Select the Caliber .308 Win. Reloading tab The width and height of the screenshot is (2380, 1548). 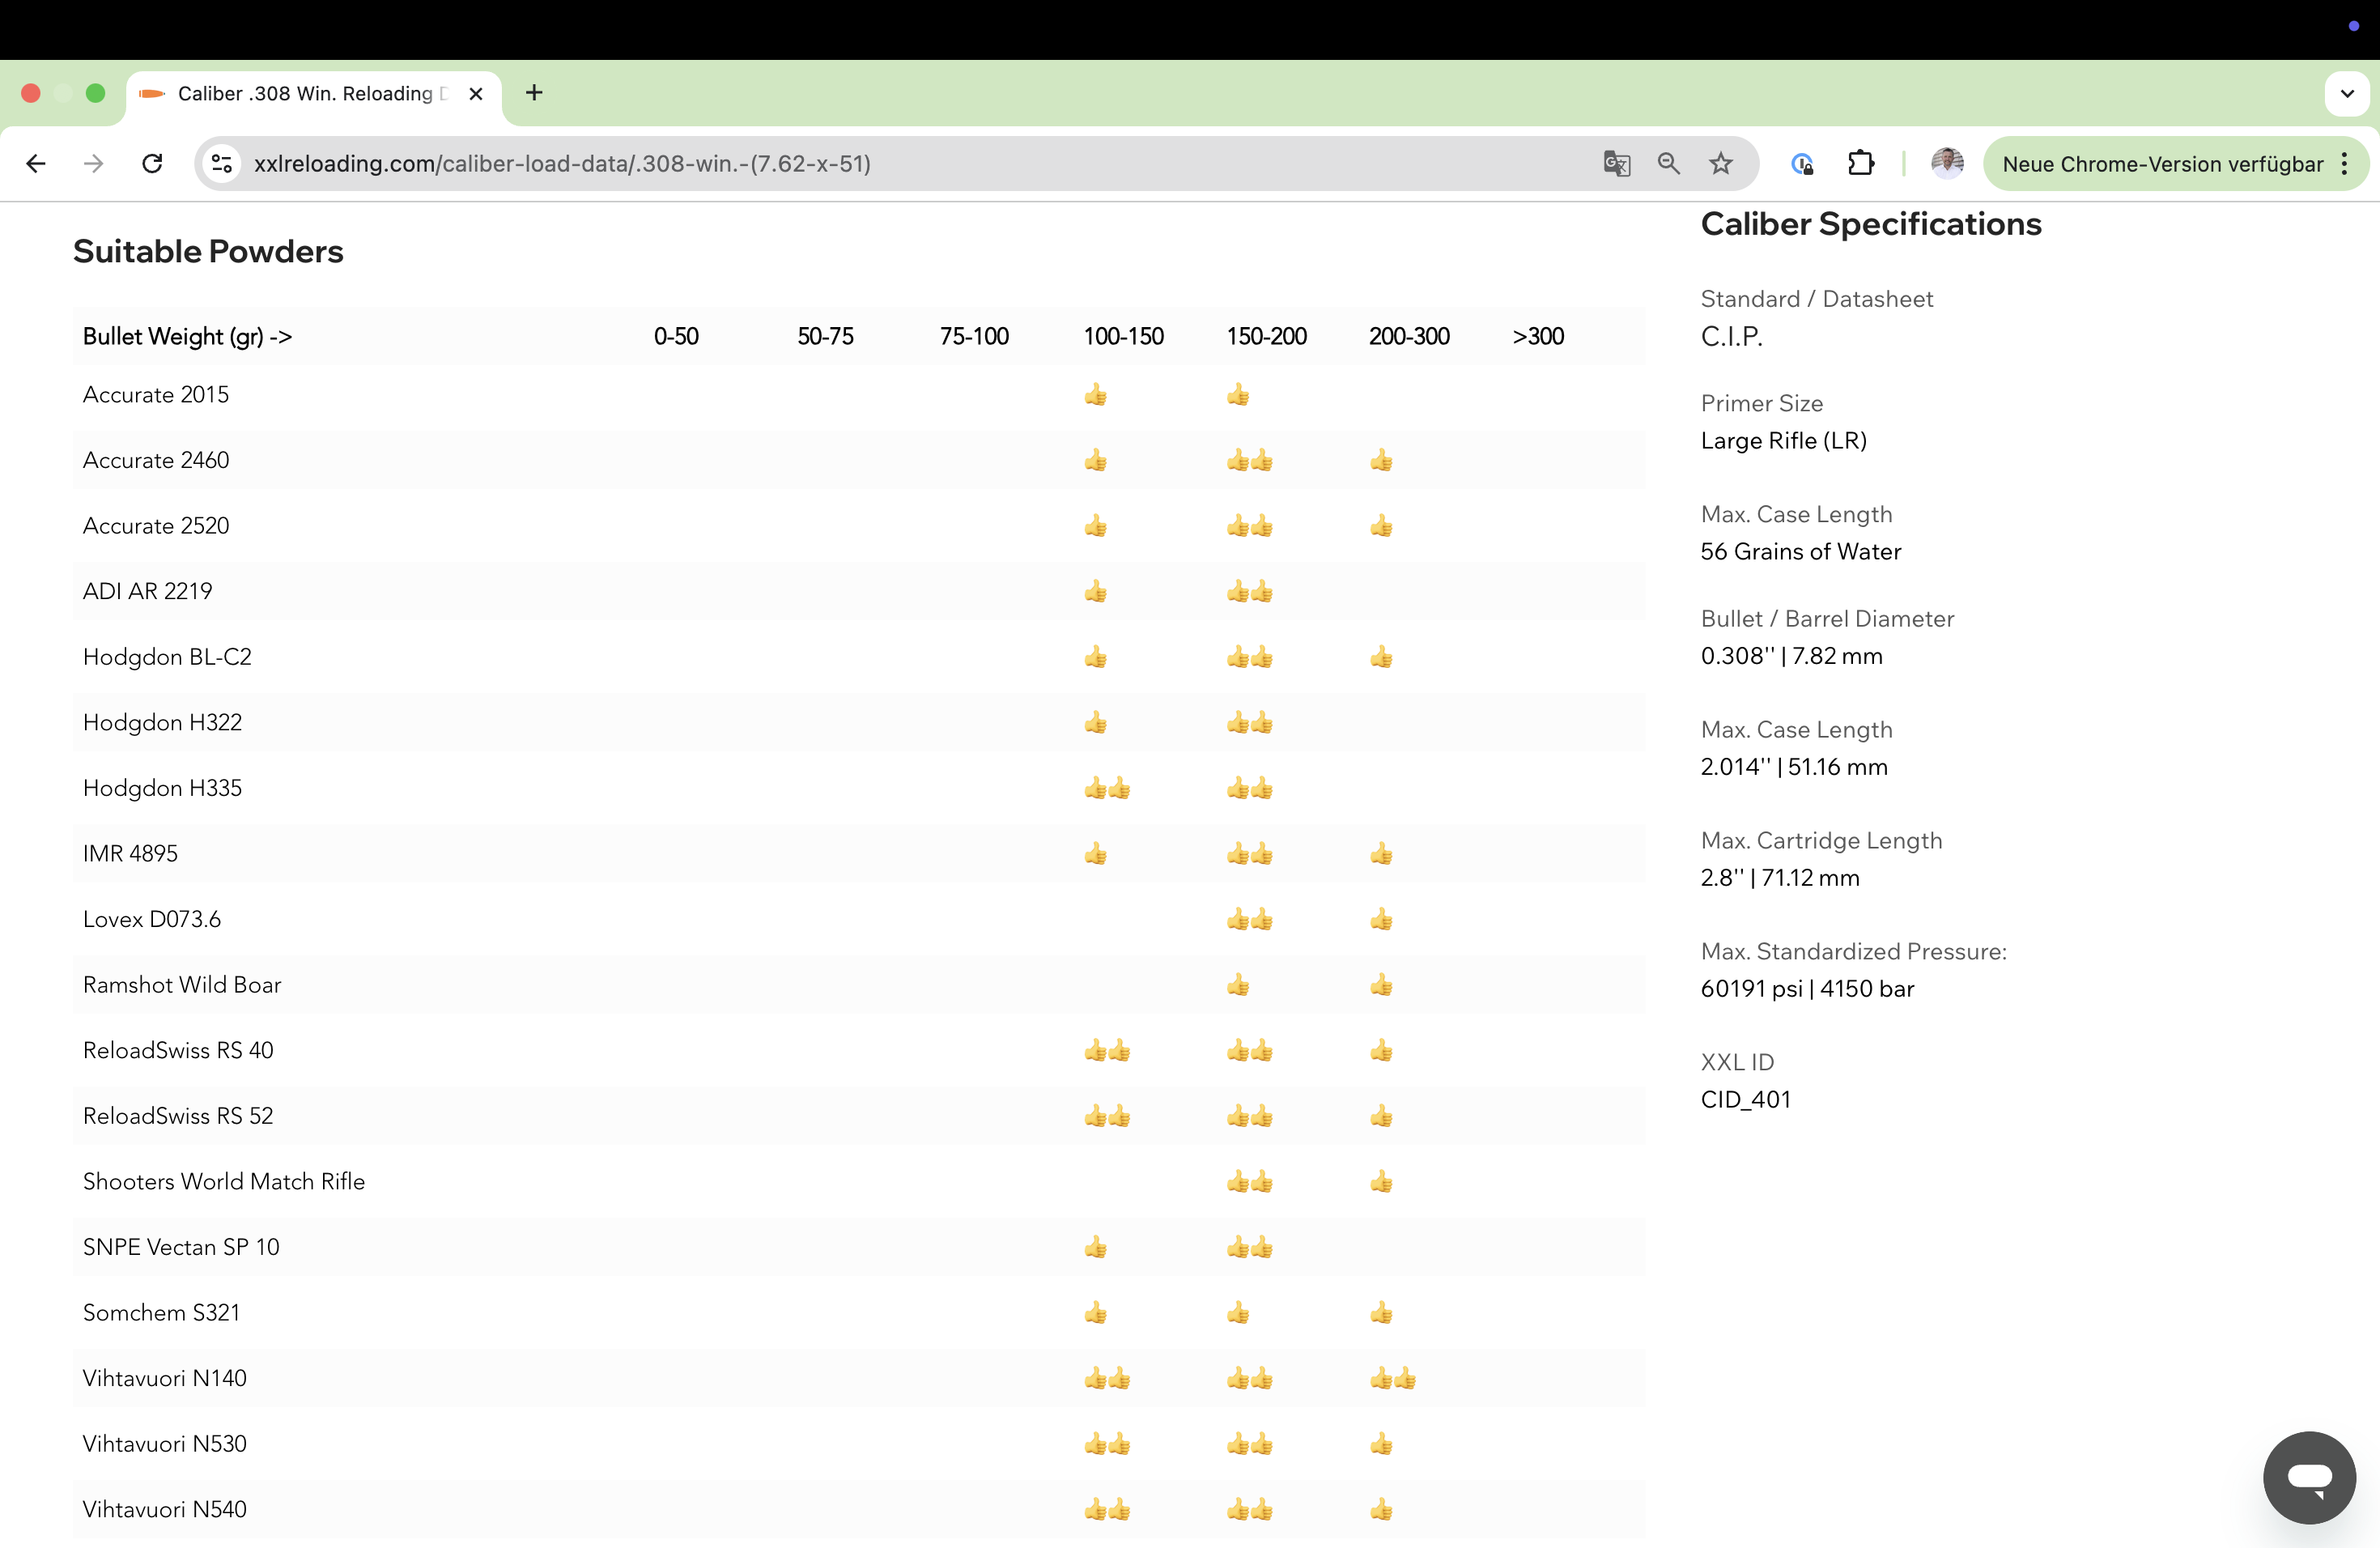coord(305,94)
